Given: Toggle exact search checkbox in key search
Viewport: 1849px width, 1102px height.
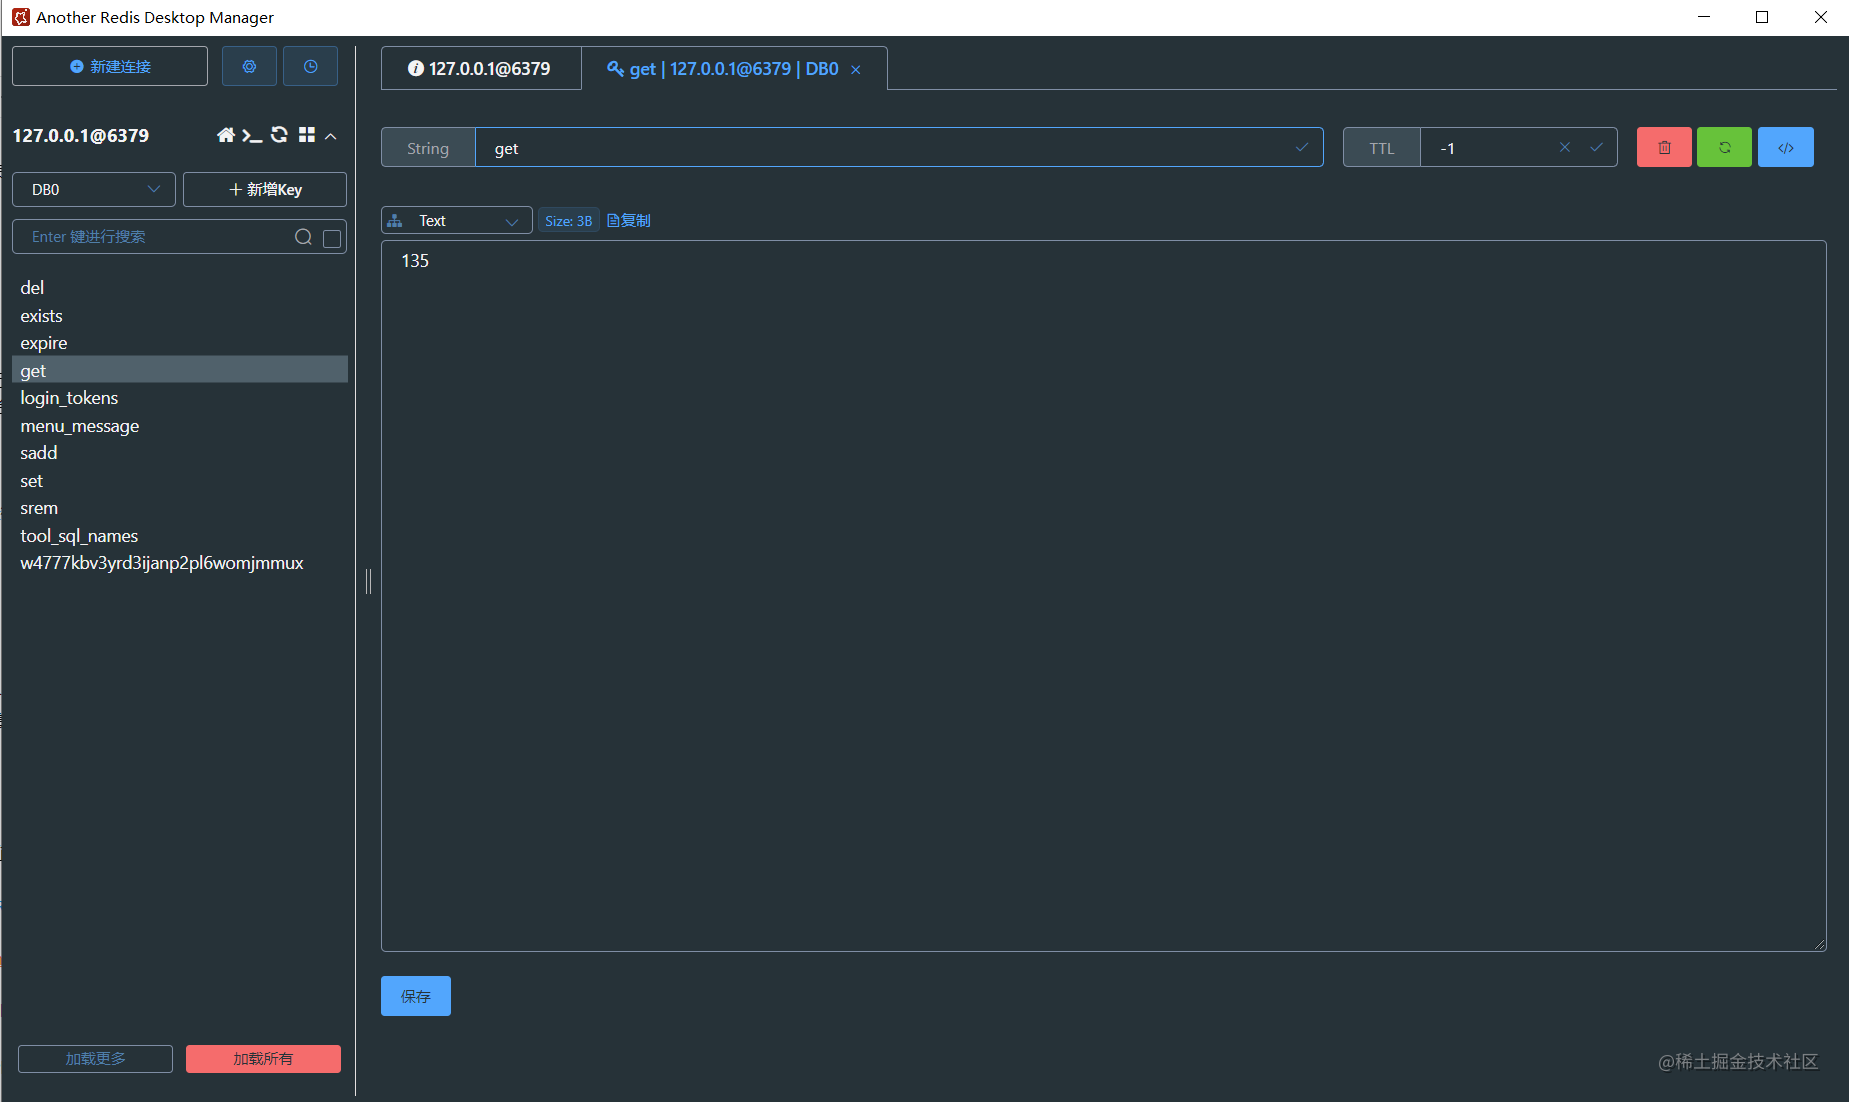Looking at the screenshot, I should (332, 238).
